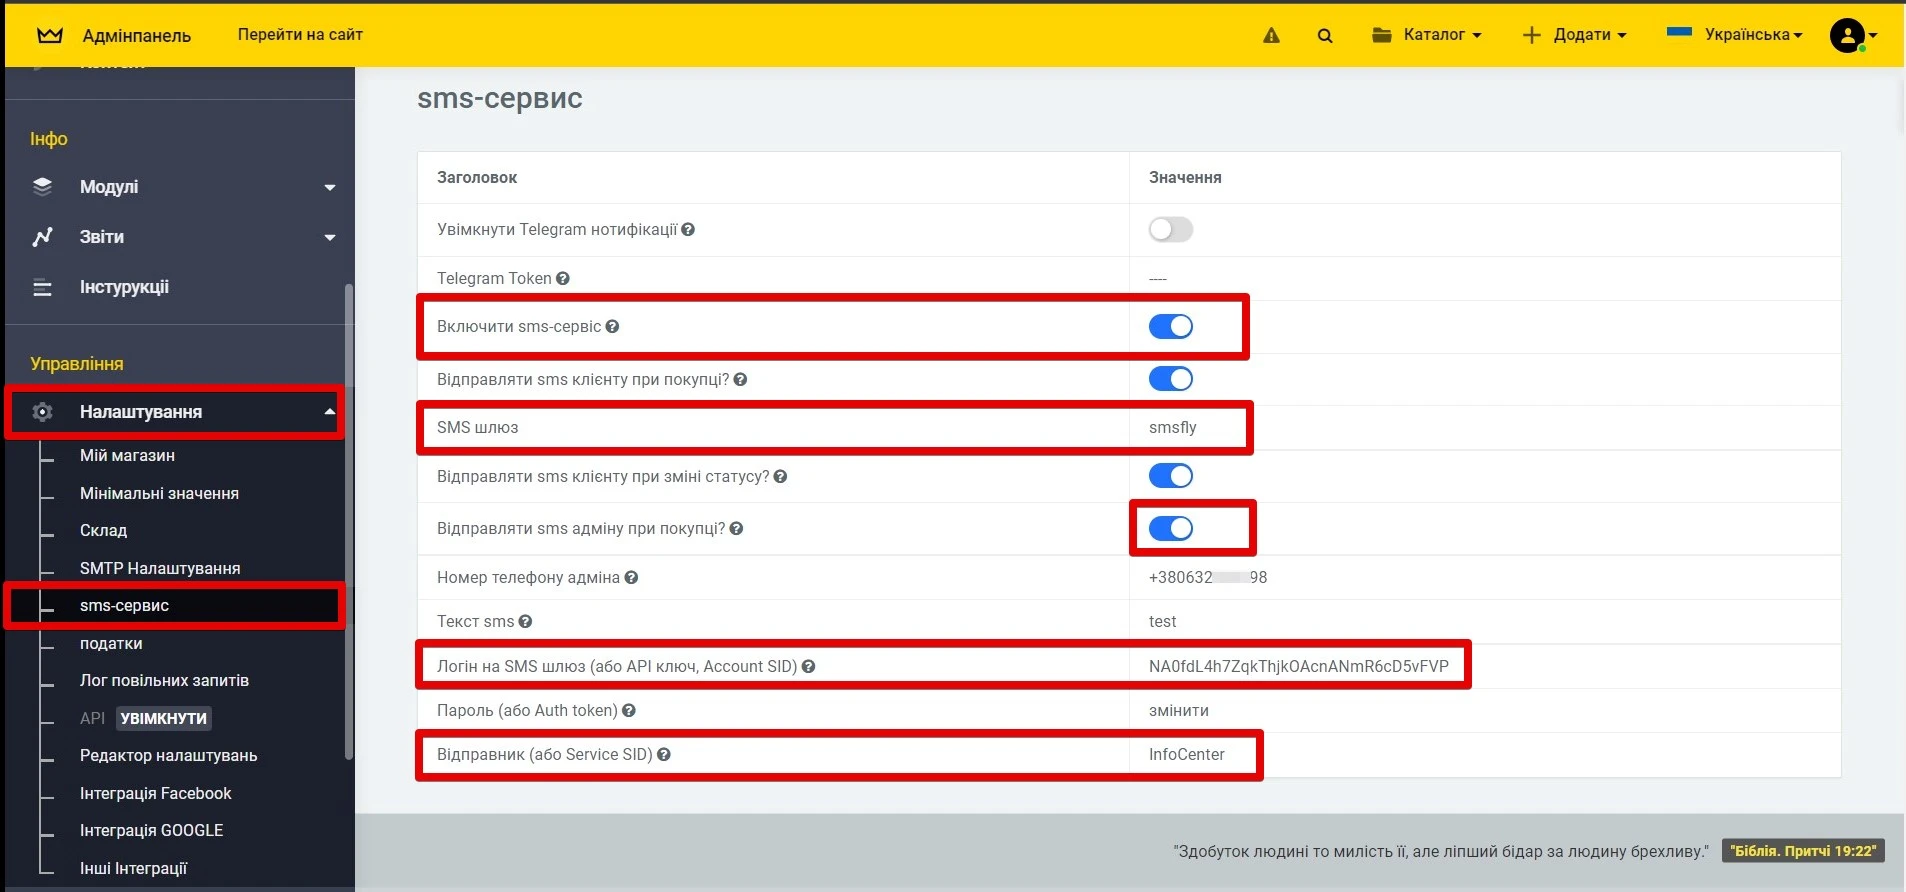Open search with the magnifier icon
The width and height of the screenshot is (1906, 892).
(x=1325, y=35)
